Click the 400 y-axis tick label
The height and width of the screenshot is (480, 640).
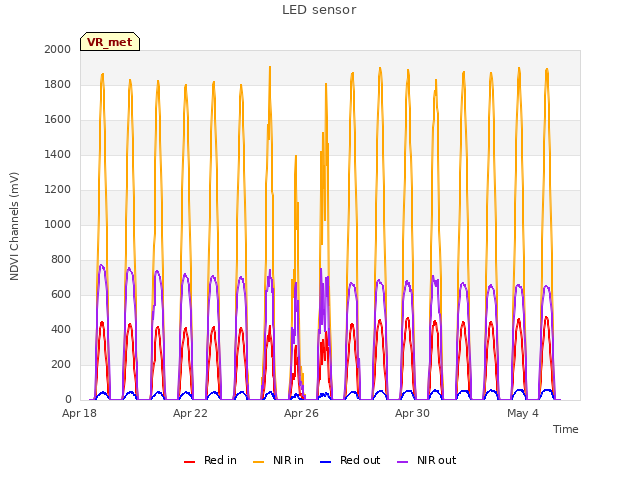[x=61, y=329]
